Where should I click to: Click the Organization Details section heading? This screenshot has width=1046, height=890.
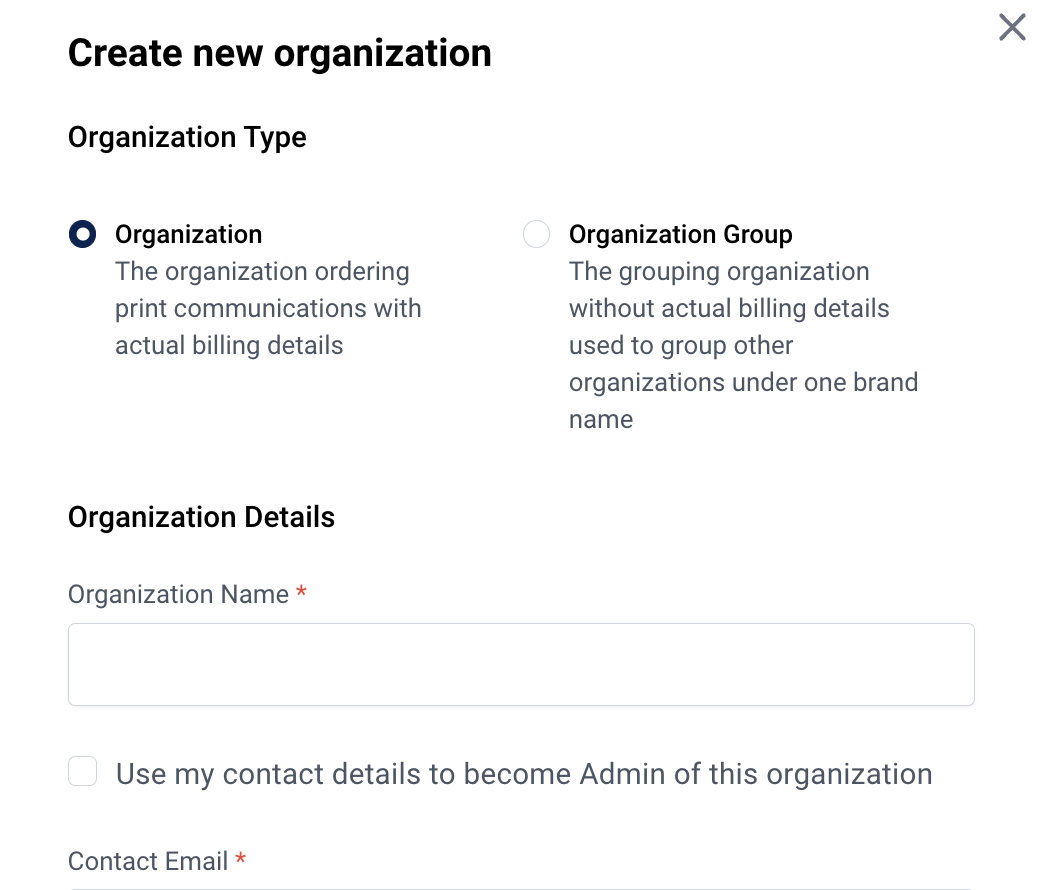point(201,518)
